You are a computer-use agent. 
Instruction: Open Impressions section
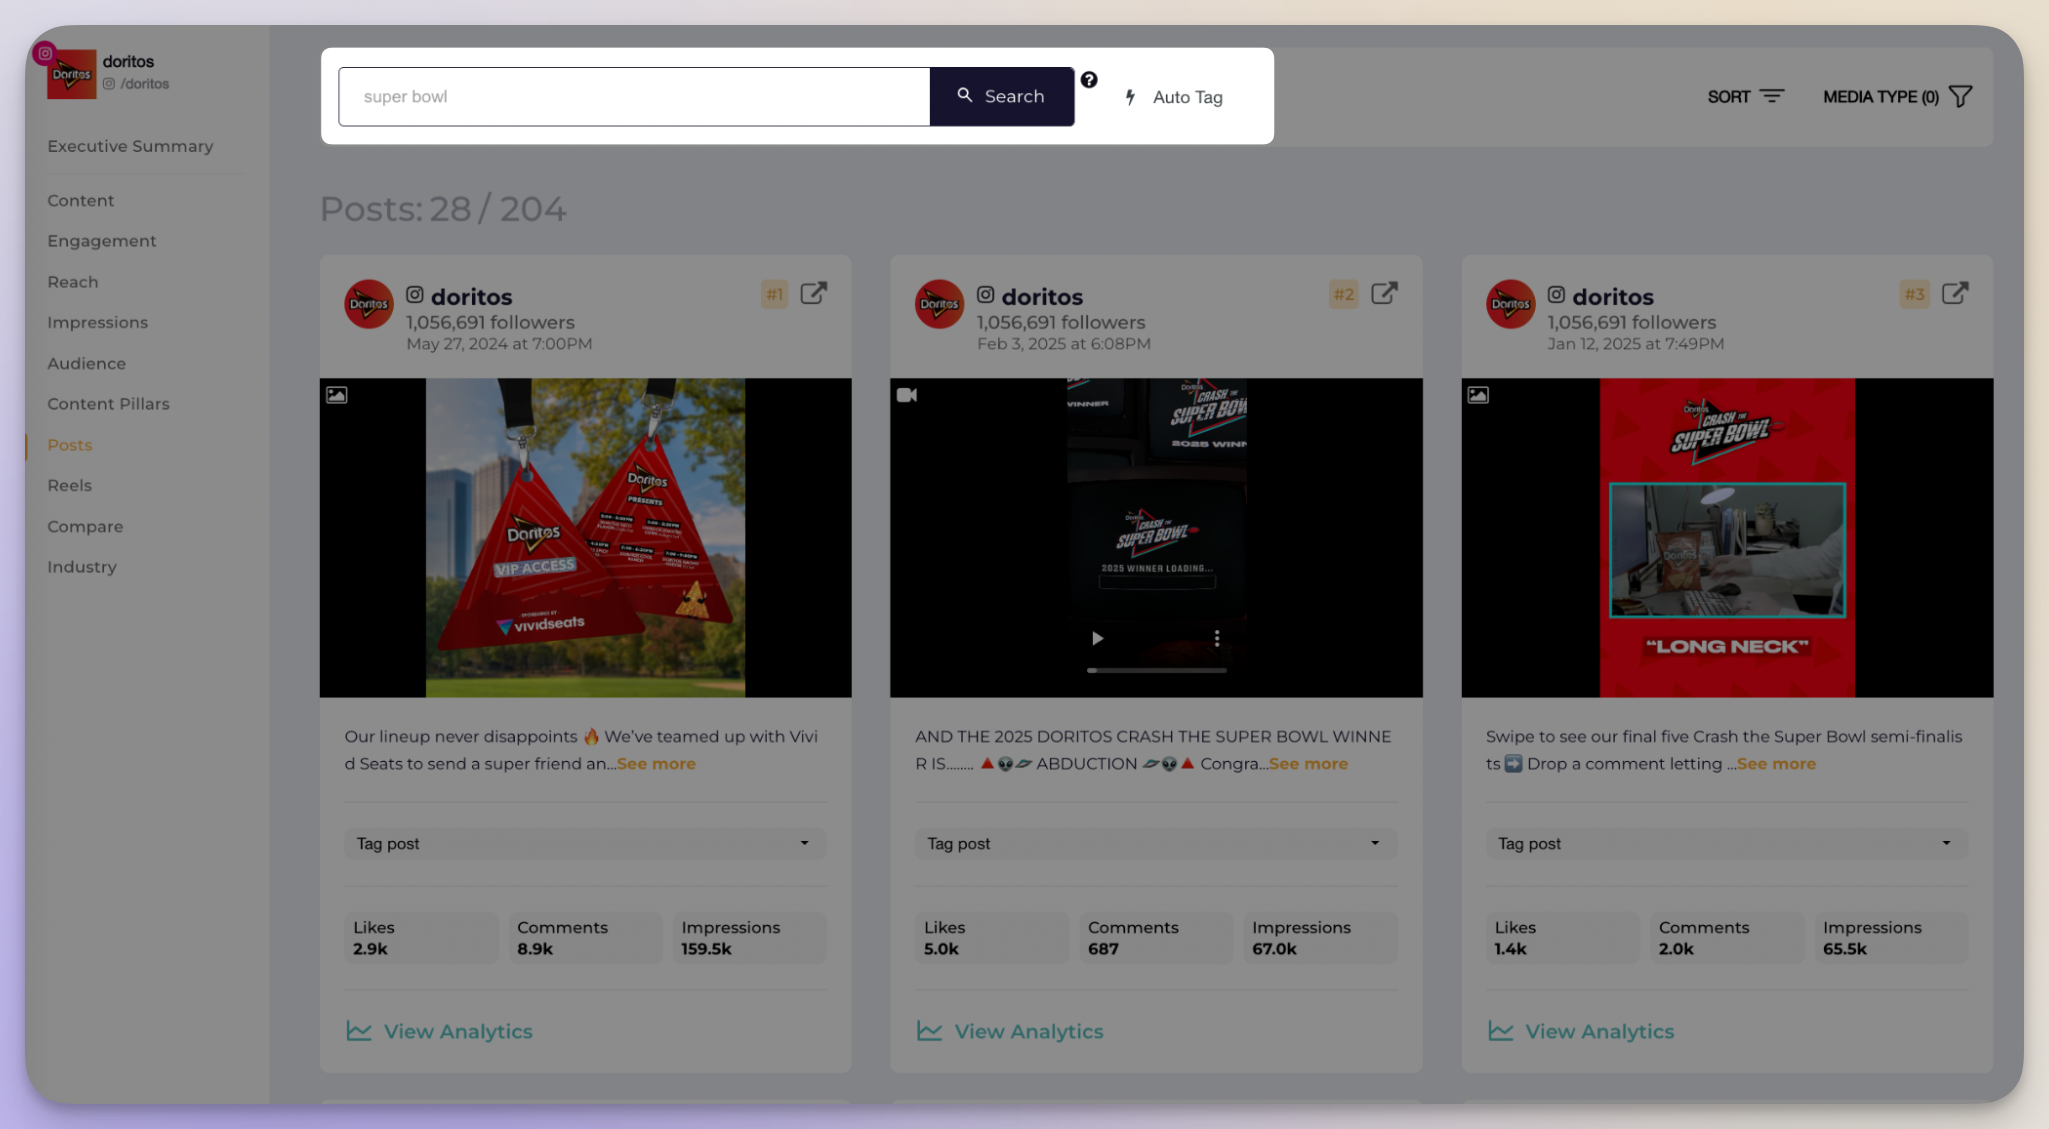98,322
